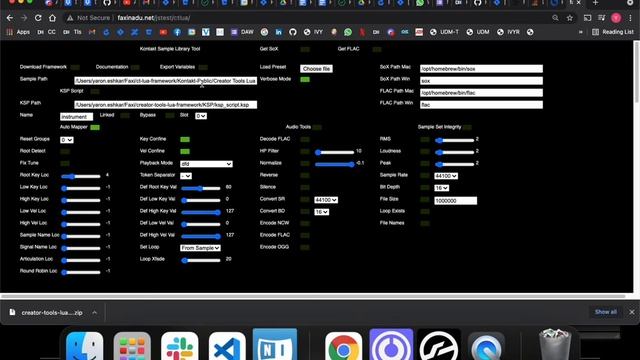Open Google Chrome from the dock

click(x=343, y=347)
